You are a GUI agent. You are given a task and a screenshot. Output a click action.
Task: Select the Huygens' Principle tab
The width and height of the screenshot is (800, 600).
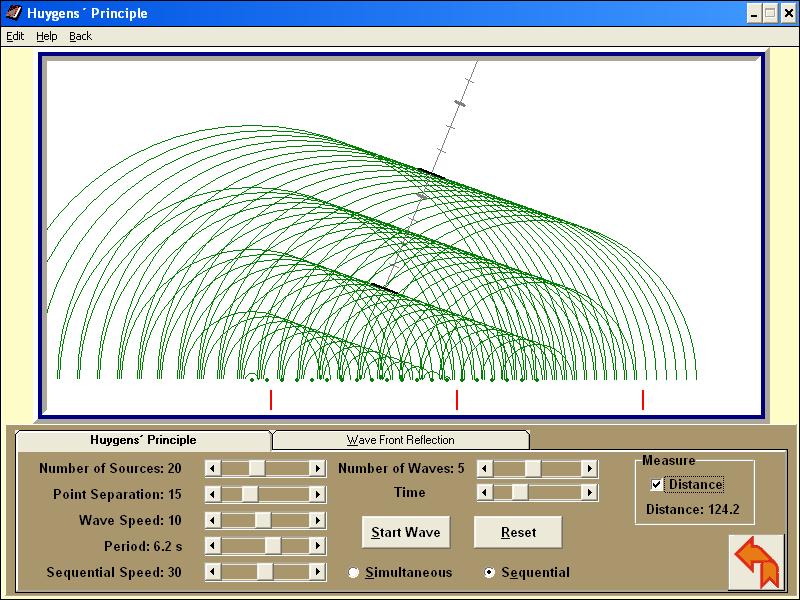[x=143, y=440]
